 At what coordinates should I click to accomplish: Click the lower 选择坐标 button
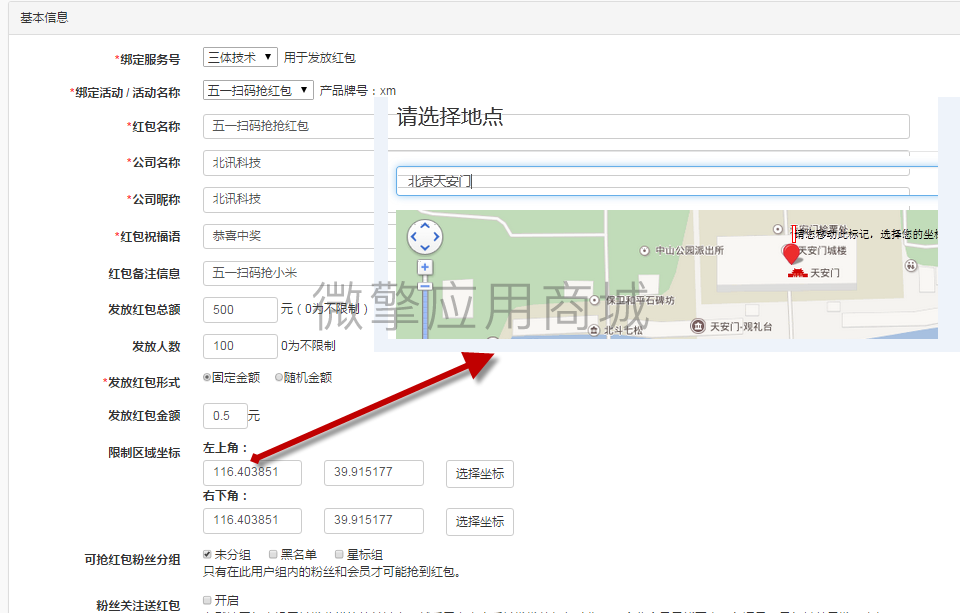pyautogui.click(x=479, y=521)
